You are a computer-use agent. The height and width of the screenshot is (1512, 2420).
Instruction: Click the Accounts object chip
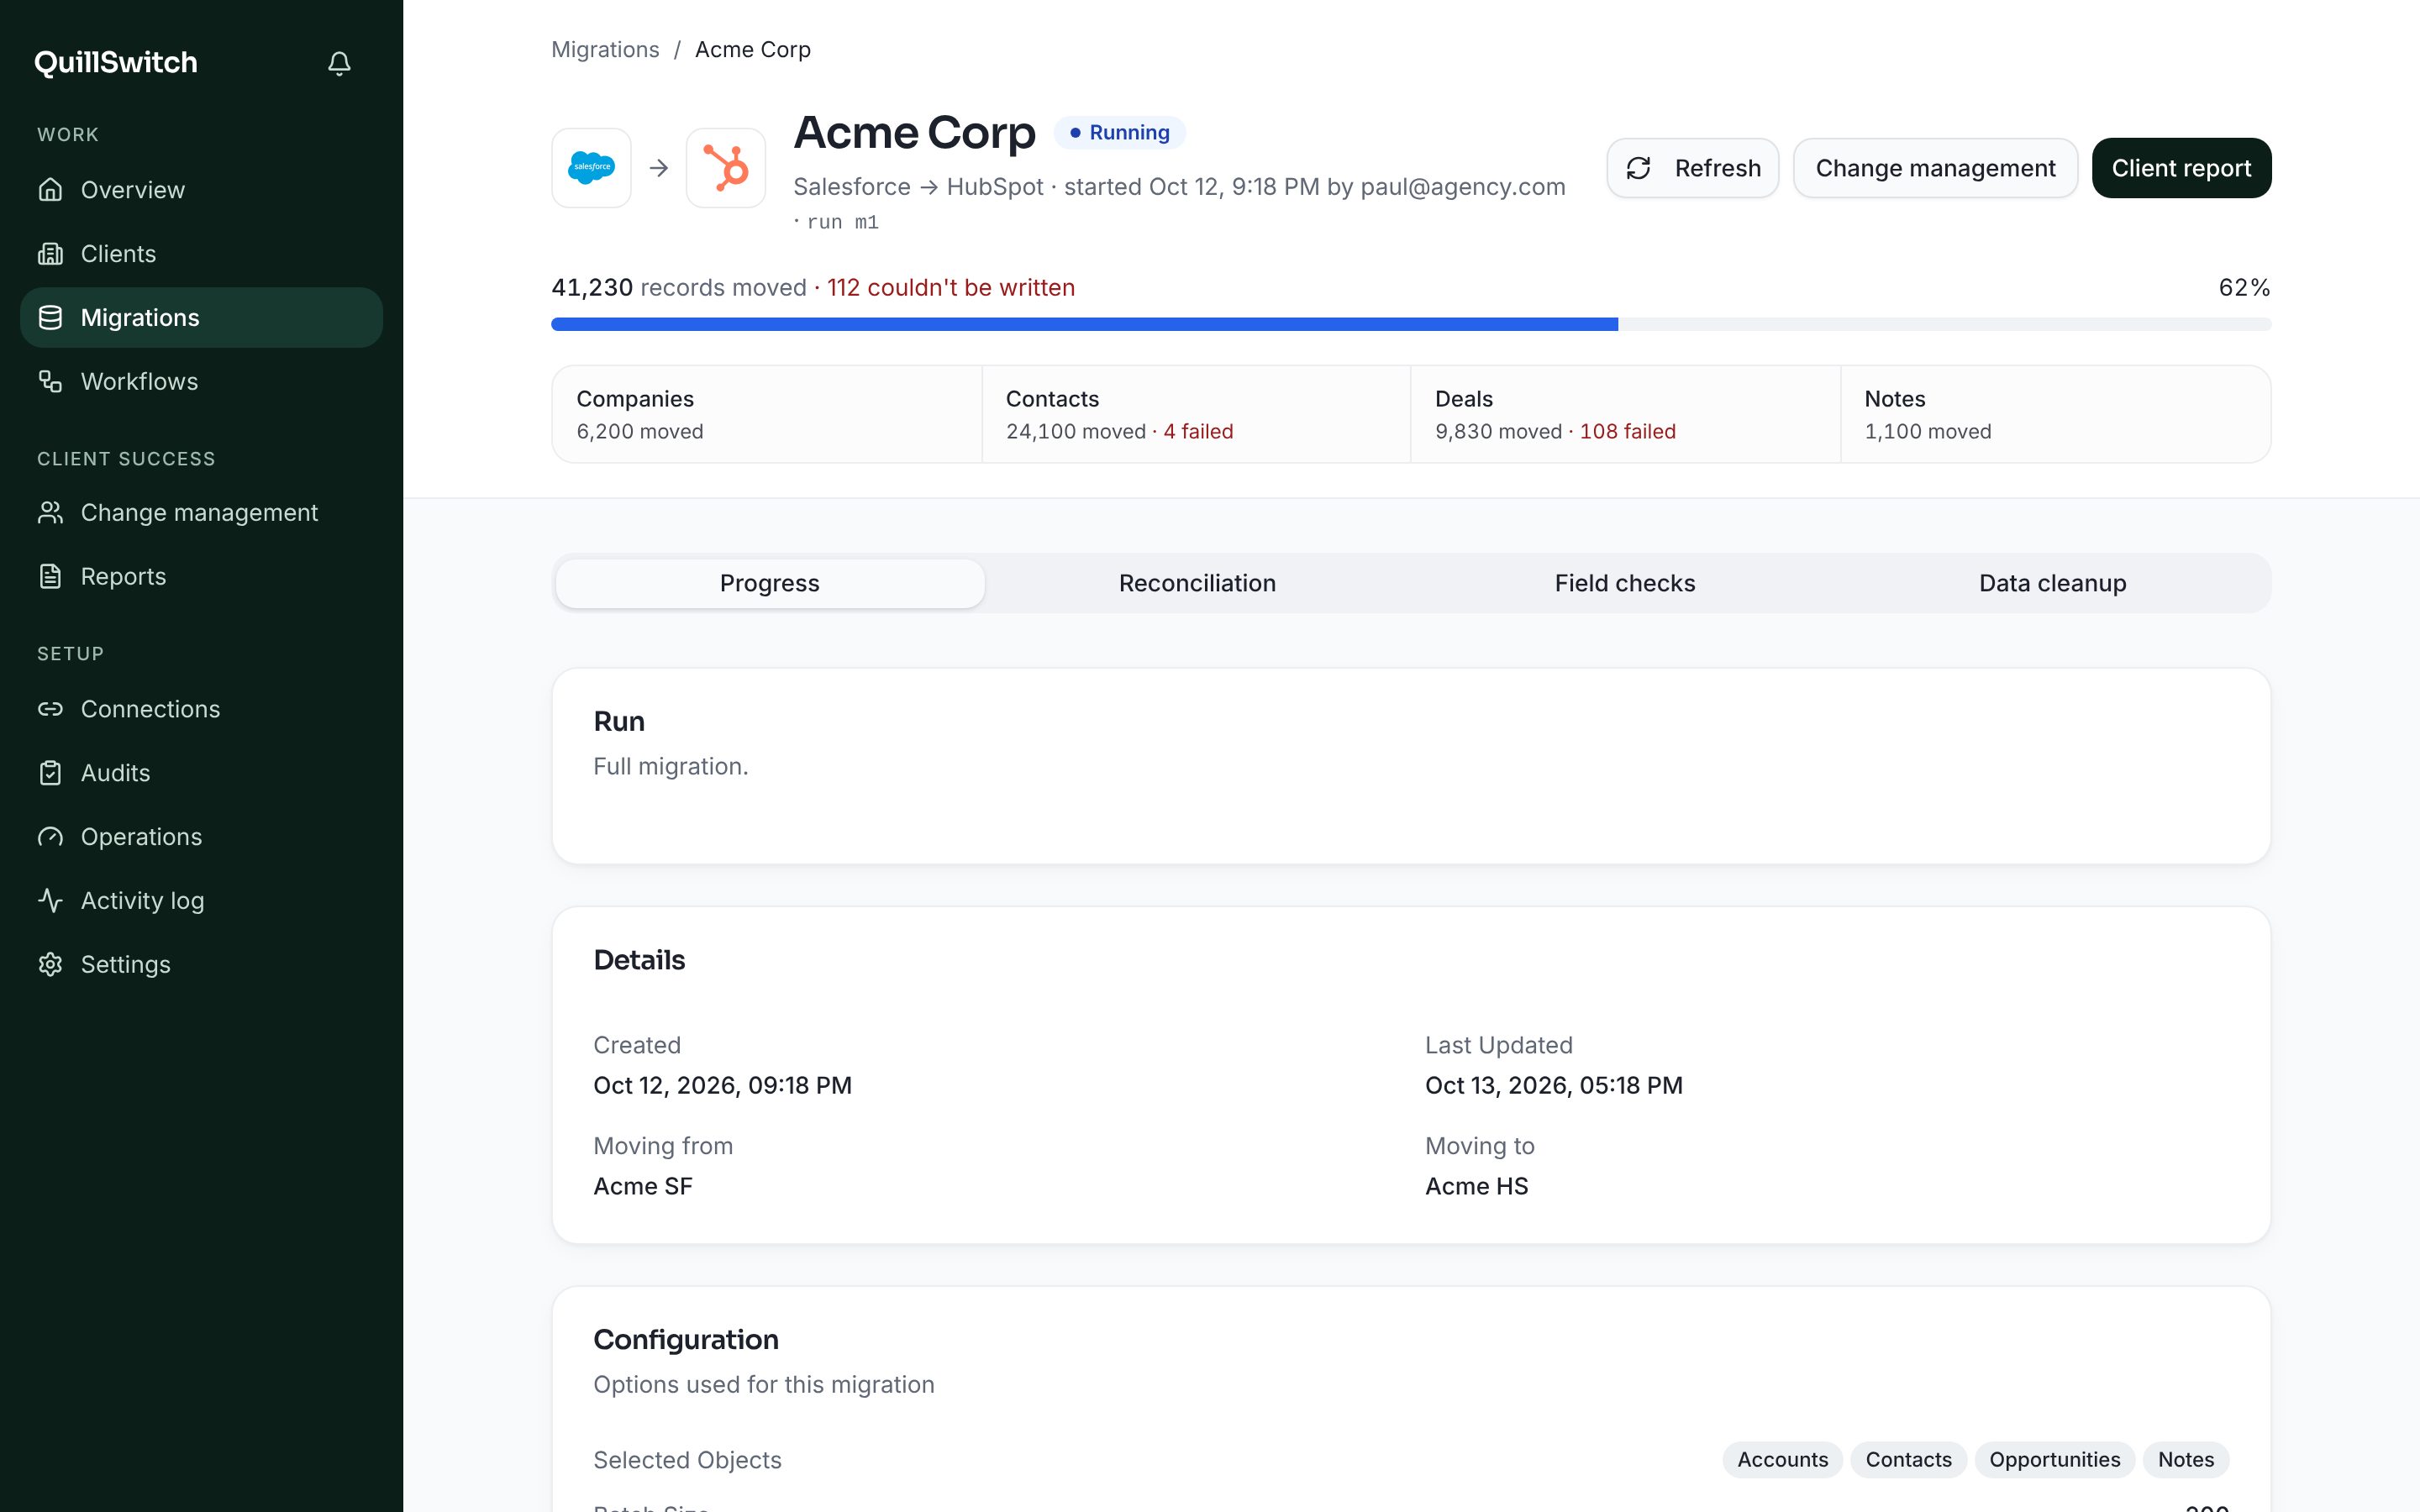pos(1782,1460)
